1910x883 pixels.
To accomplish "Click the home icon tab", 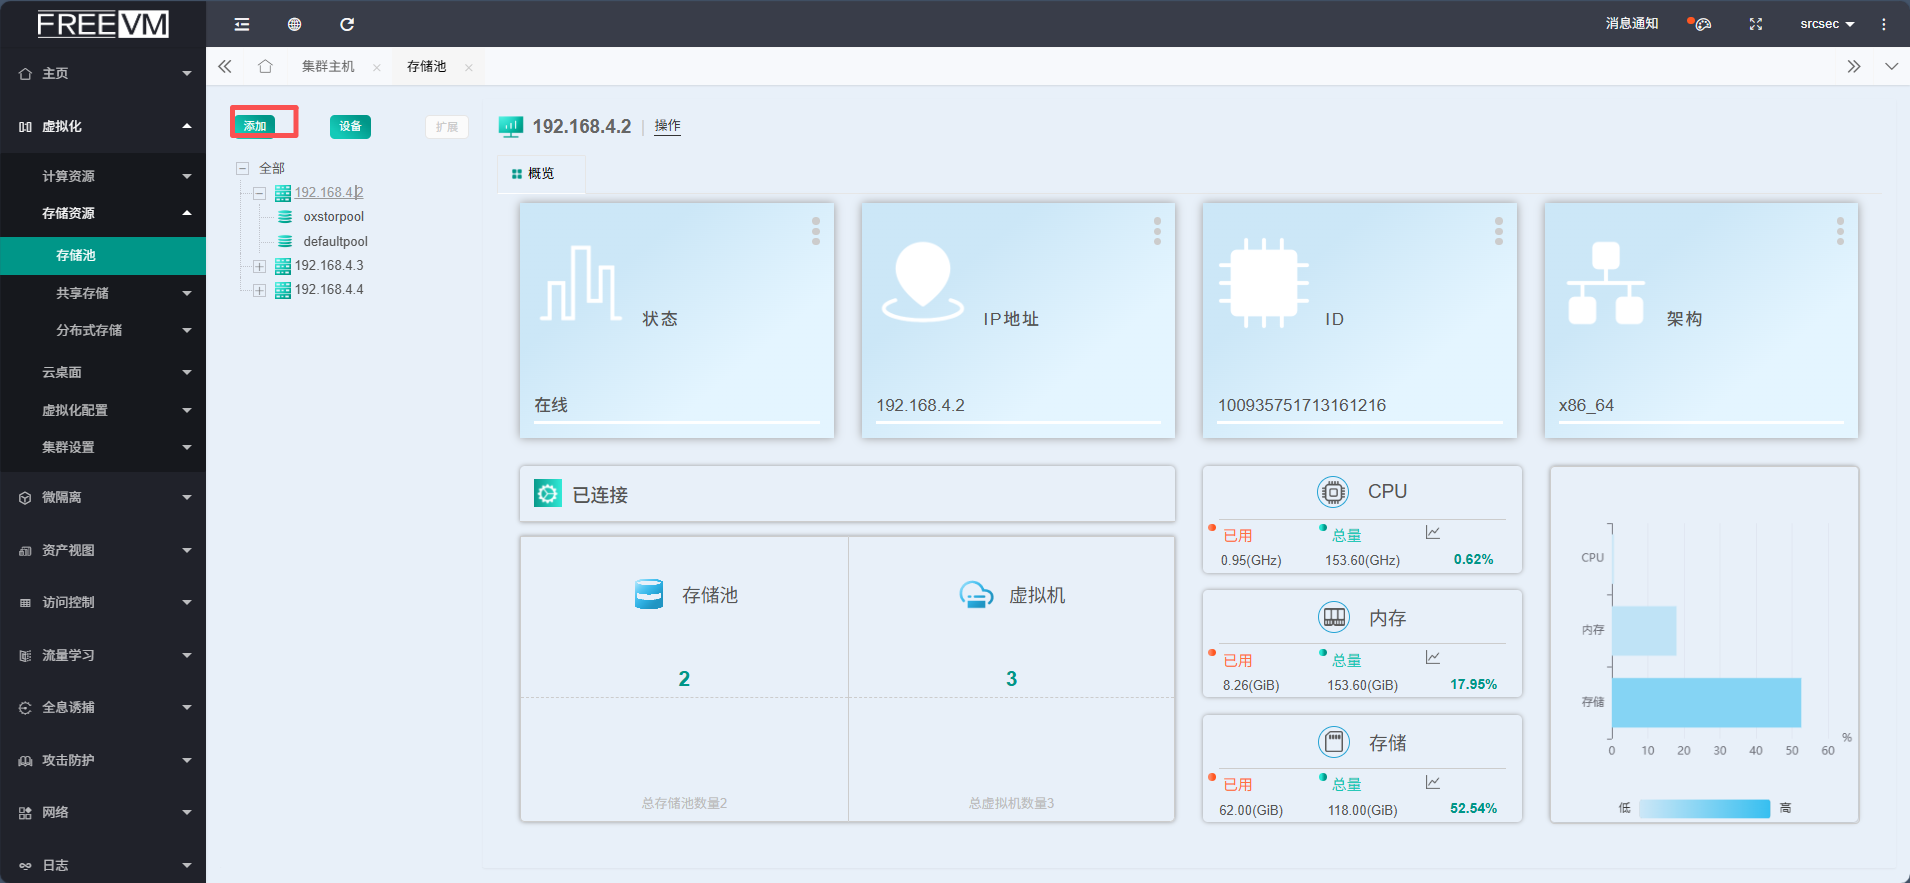I will pos(265,66).
